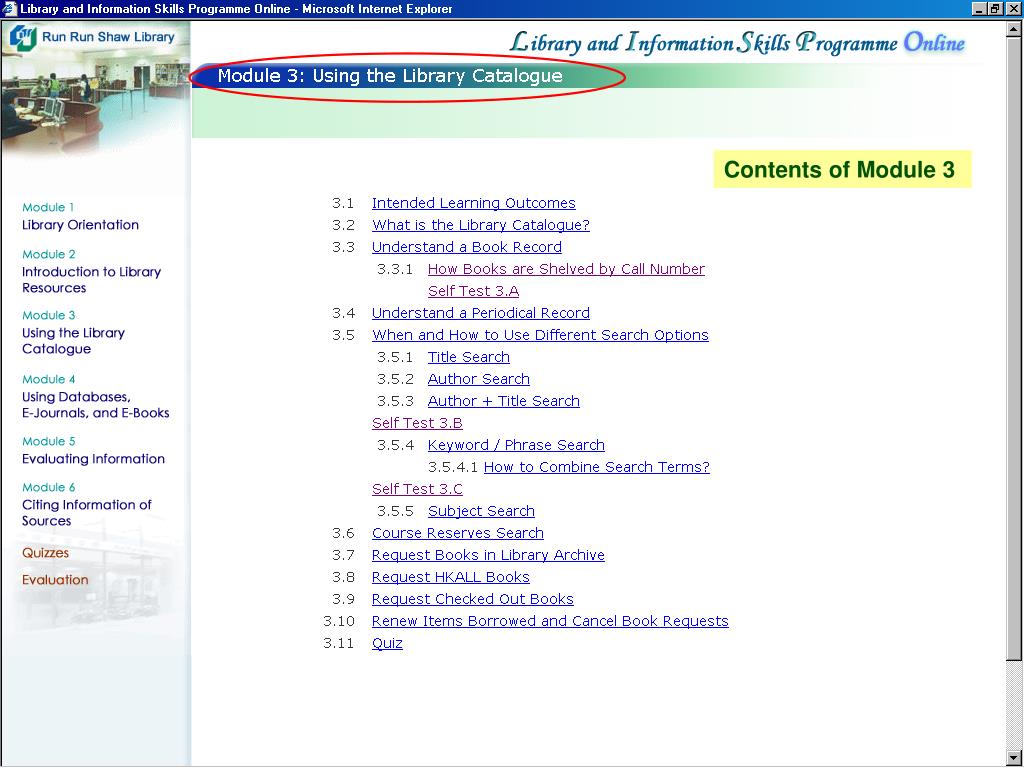Open Understand a Periodical Record link

pos(481,313)
